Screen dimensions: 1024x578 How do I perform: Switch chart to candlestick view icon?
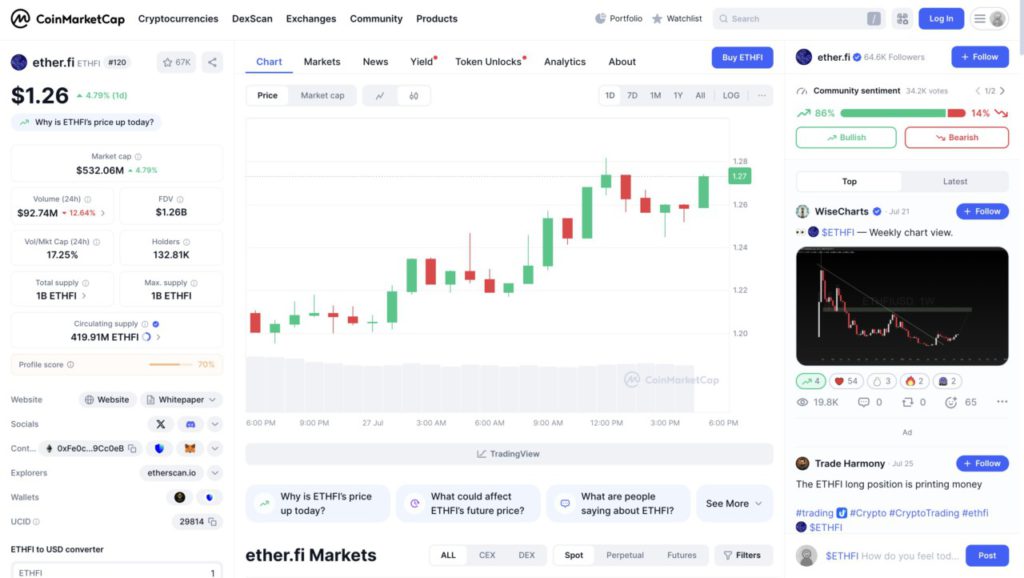click(413, 96)
